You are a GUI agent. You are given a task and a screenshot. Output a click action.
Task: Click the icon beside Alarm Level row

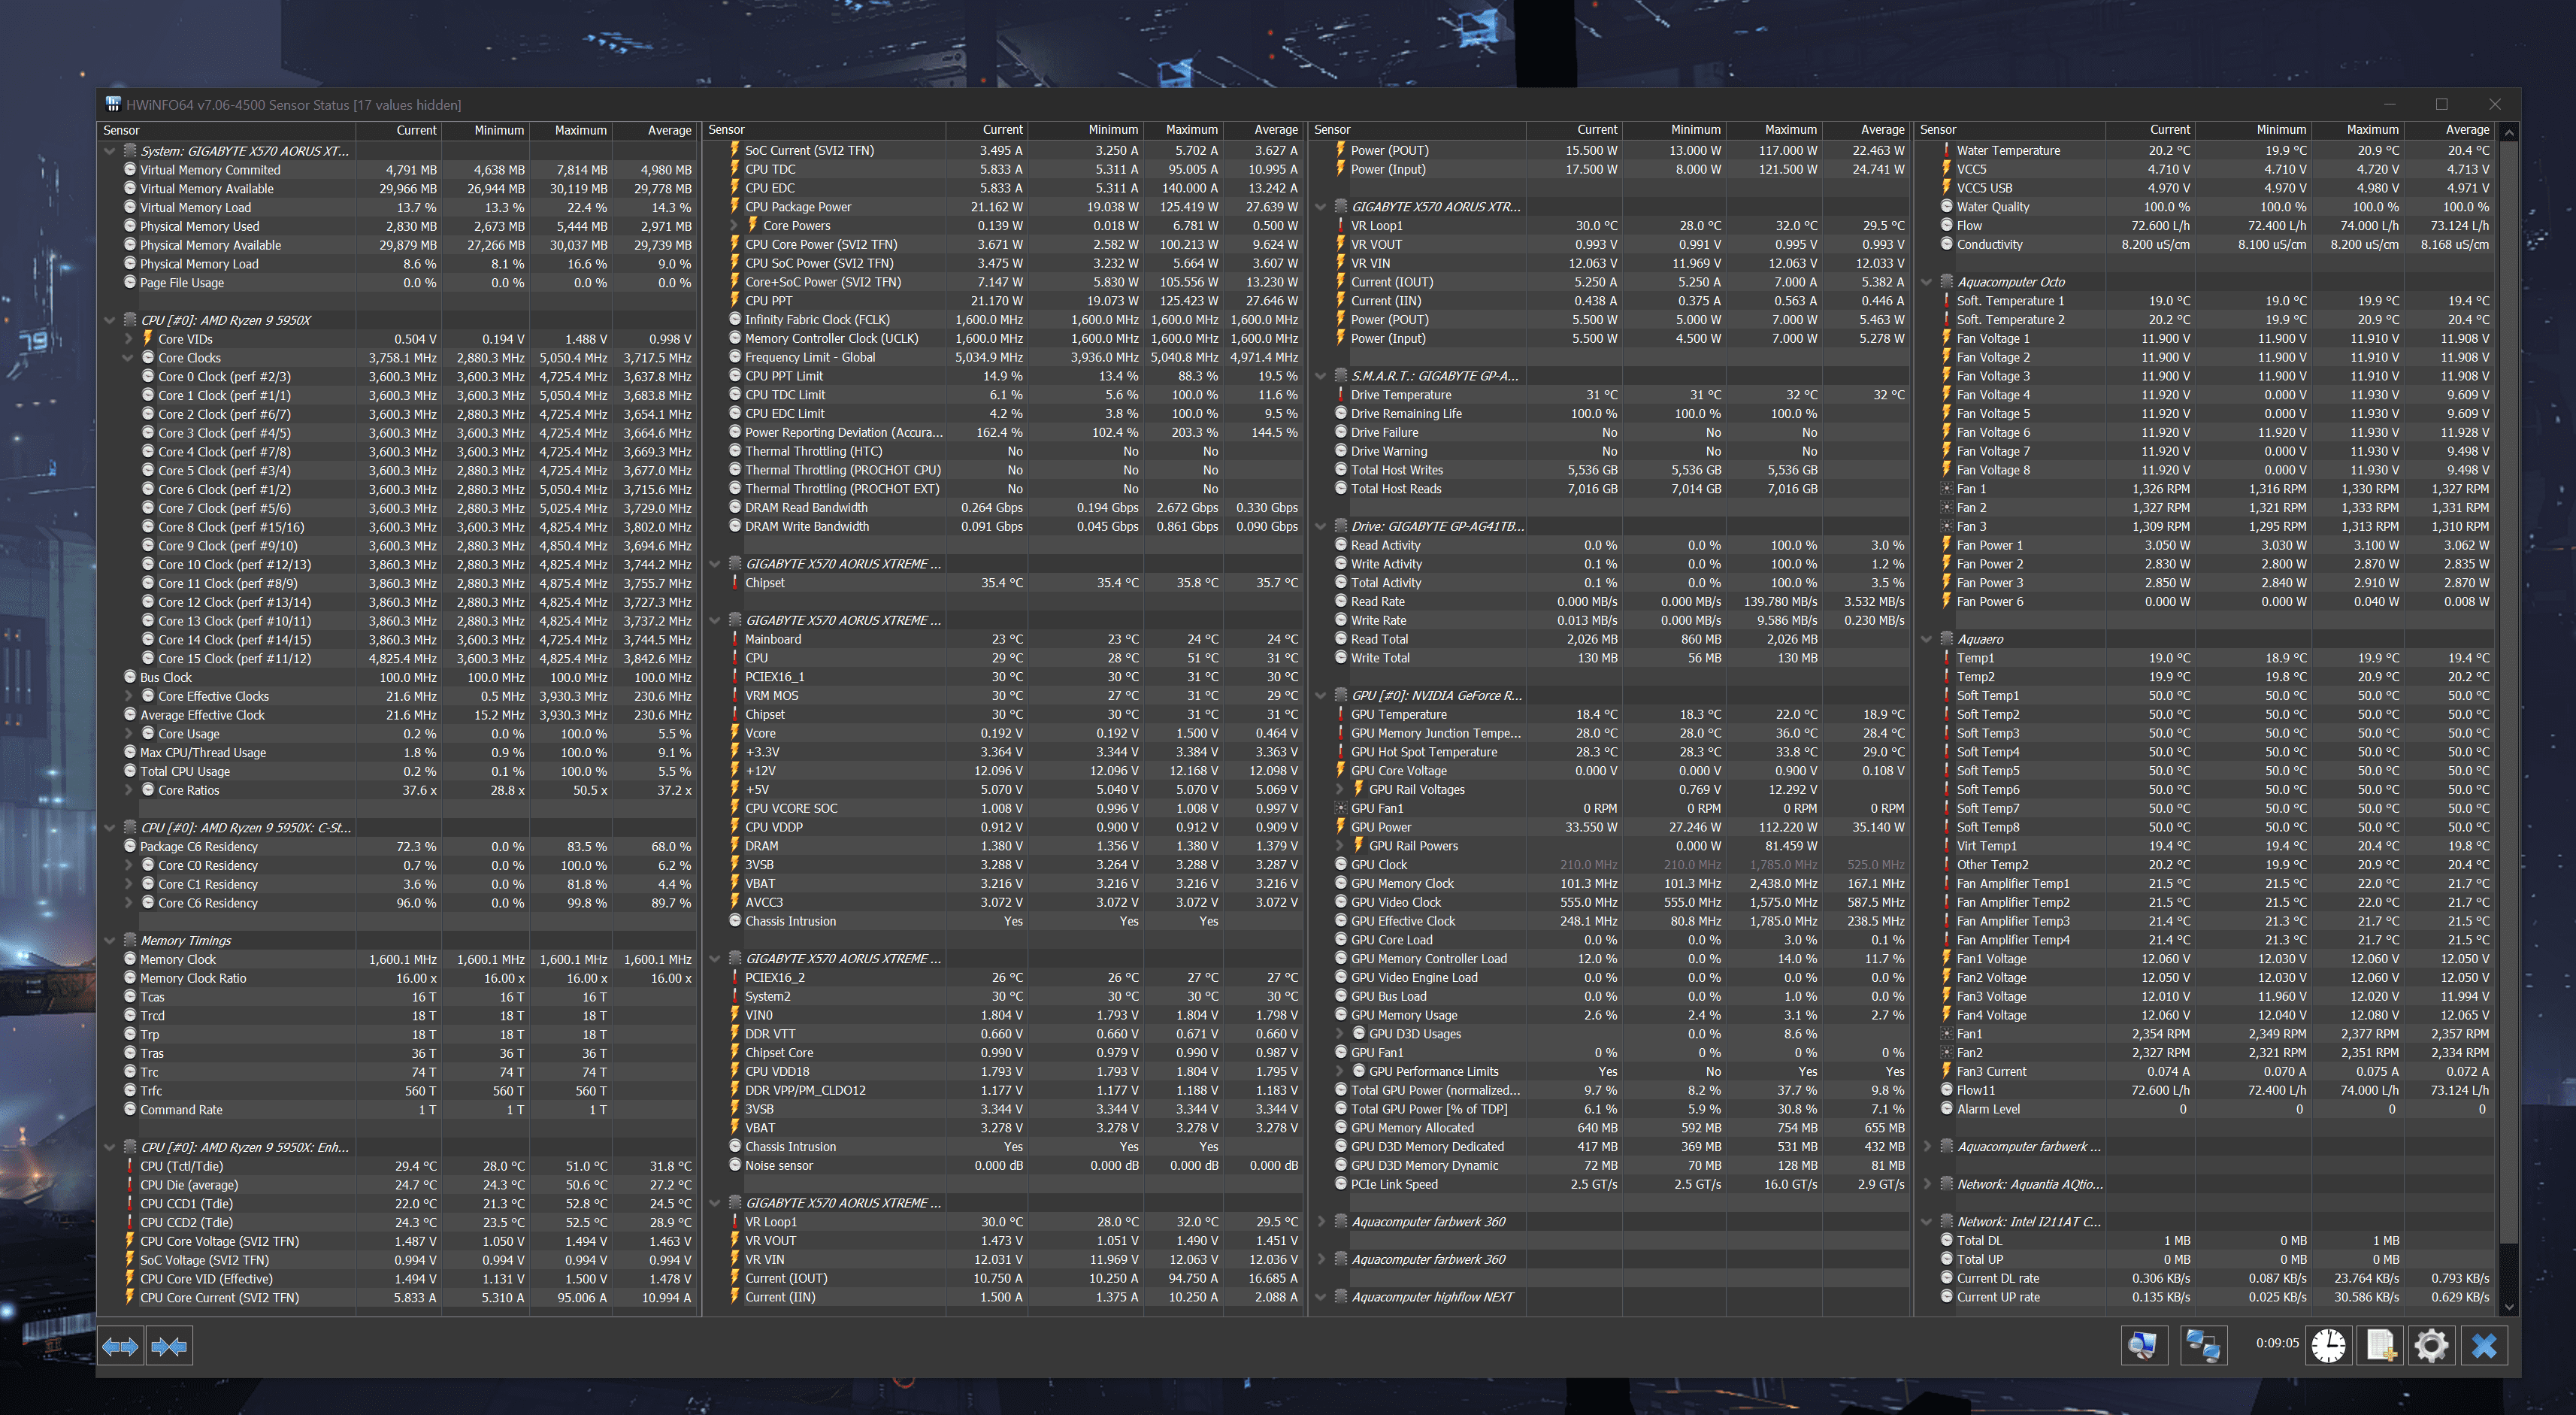tap(1947, 1109)
